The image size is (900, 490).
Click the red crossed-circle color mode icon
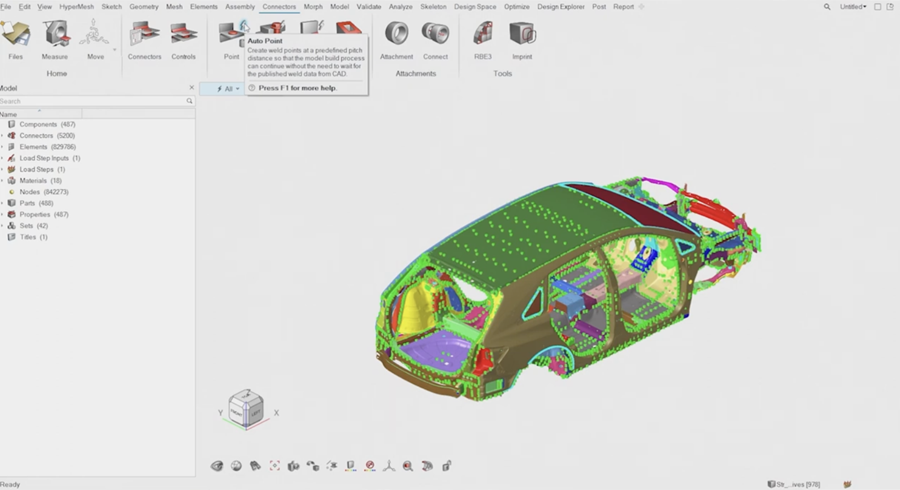pos(370,466)
